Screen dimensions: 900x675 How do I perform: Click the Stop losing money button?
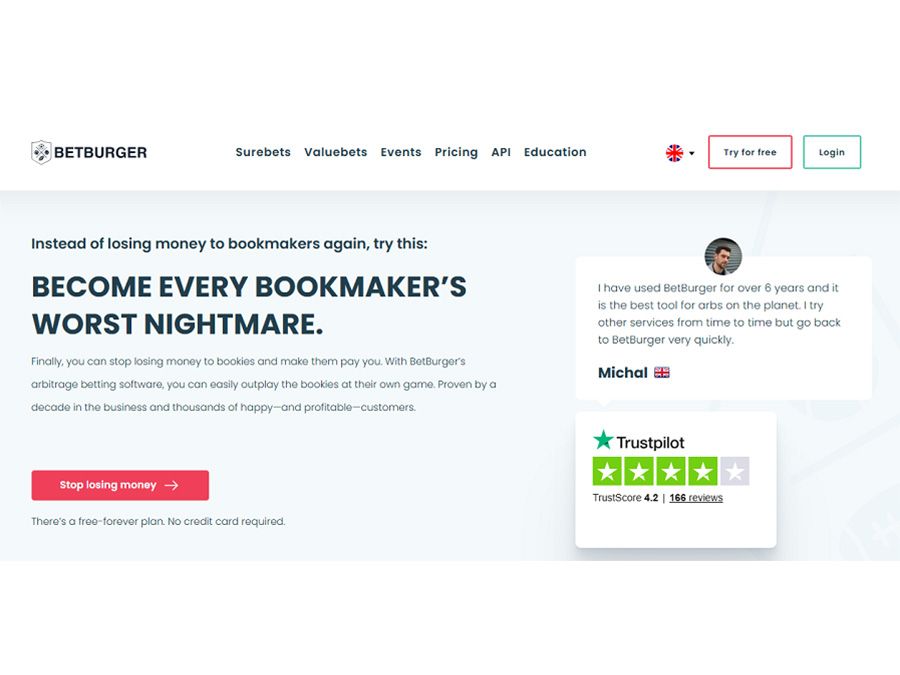120,486
